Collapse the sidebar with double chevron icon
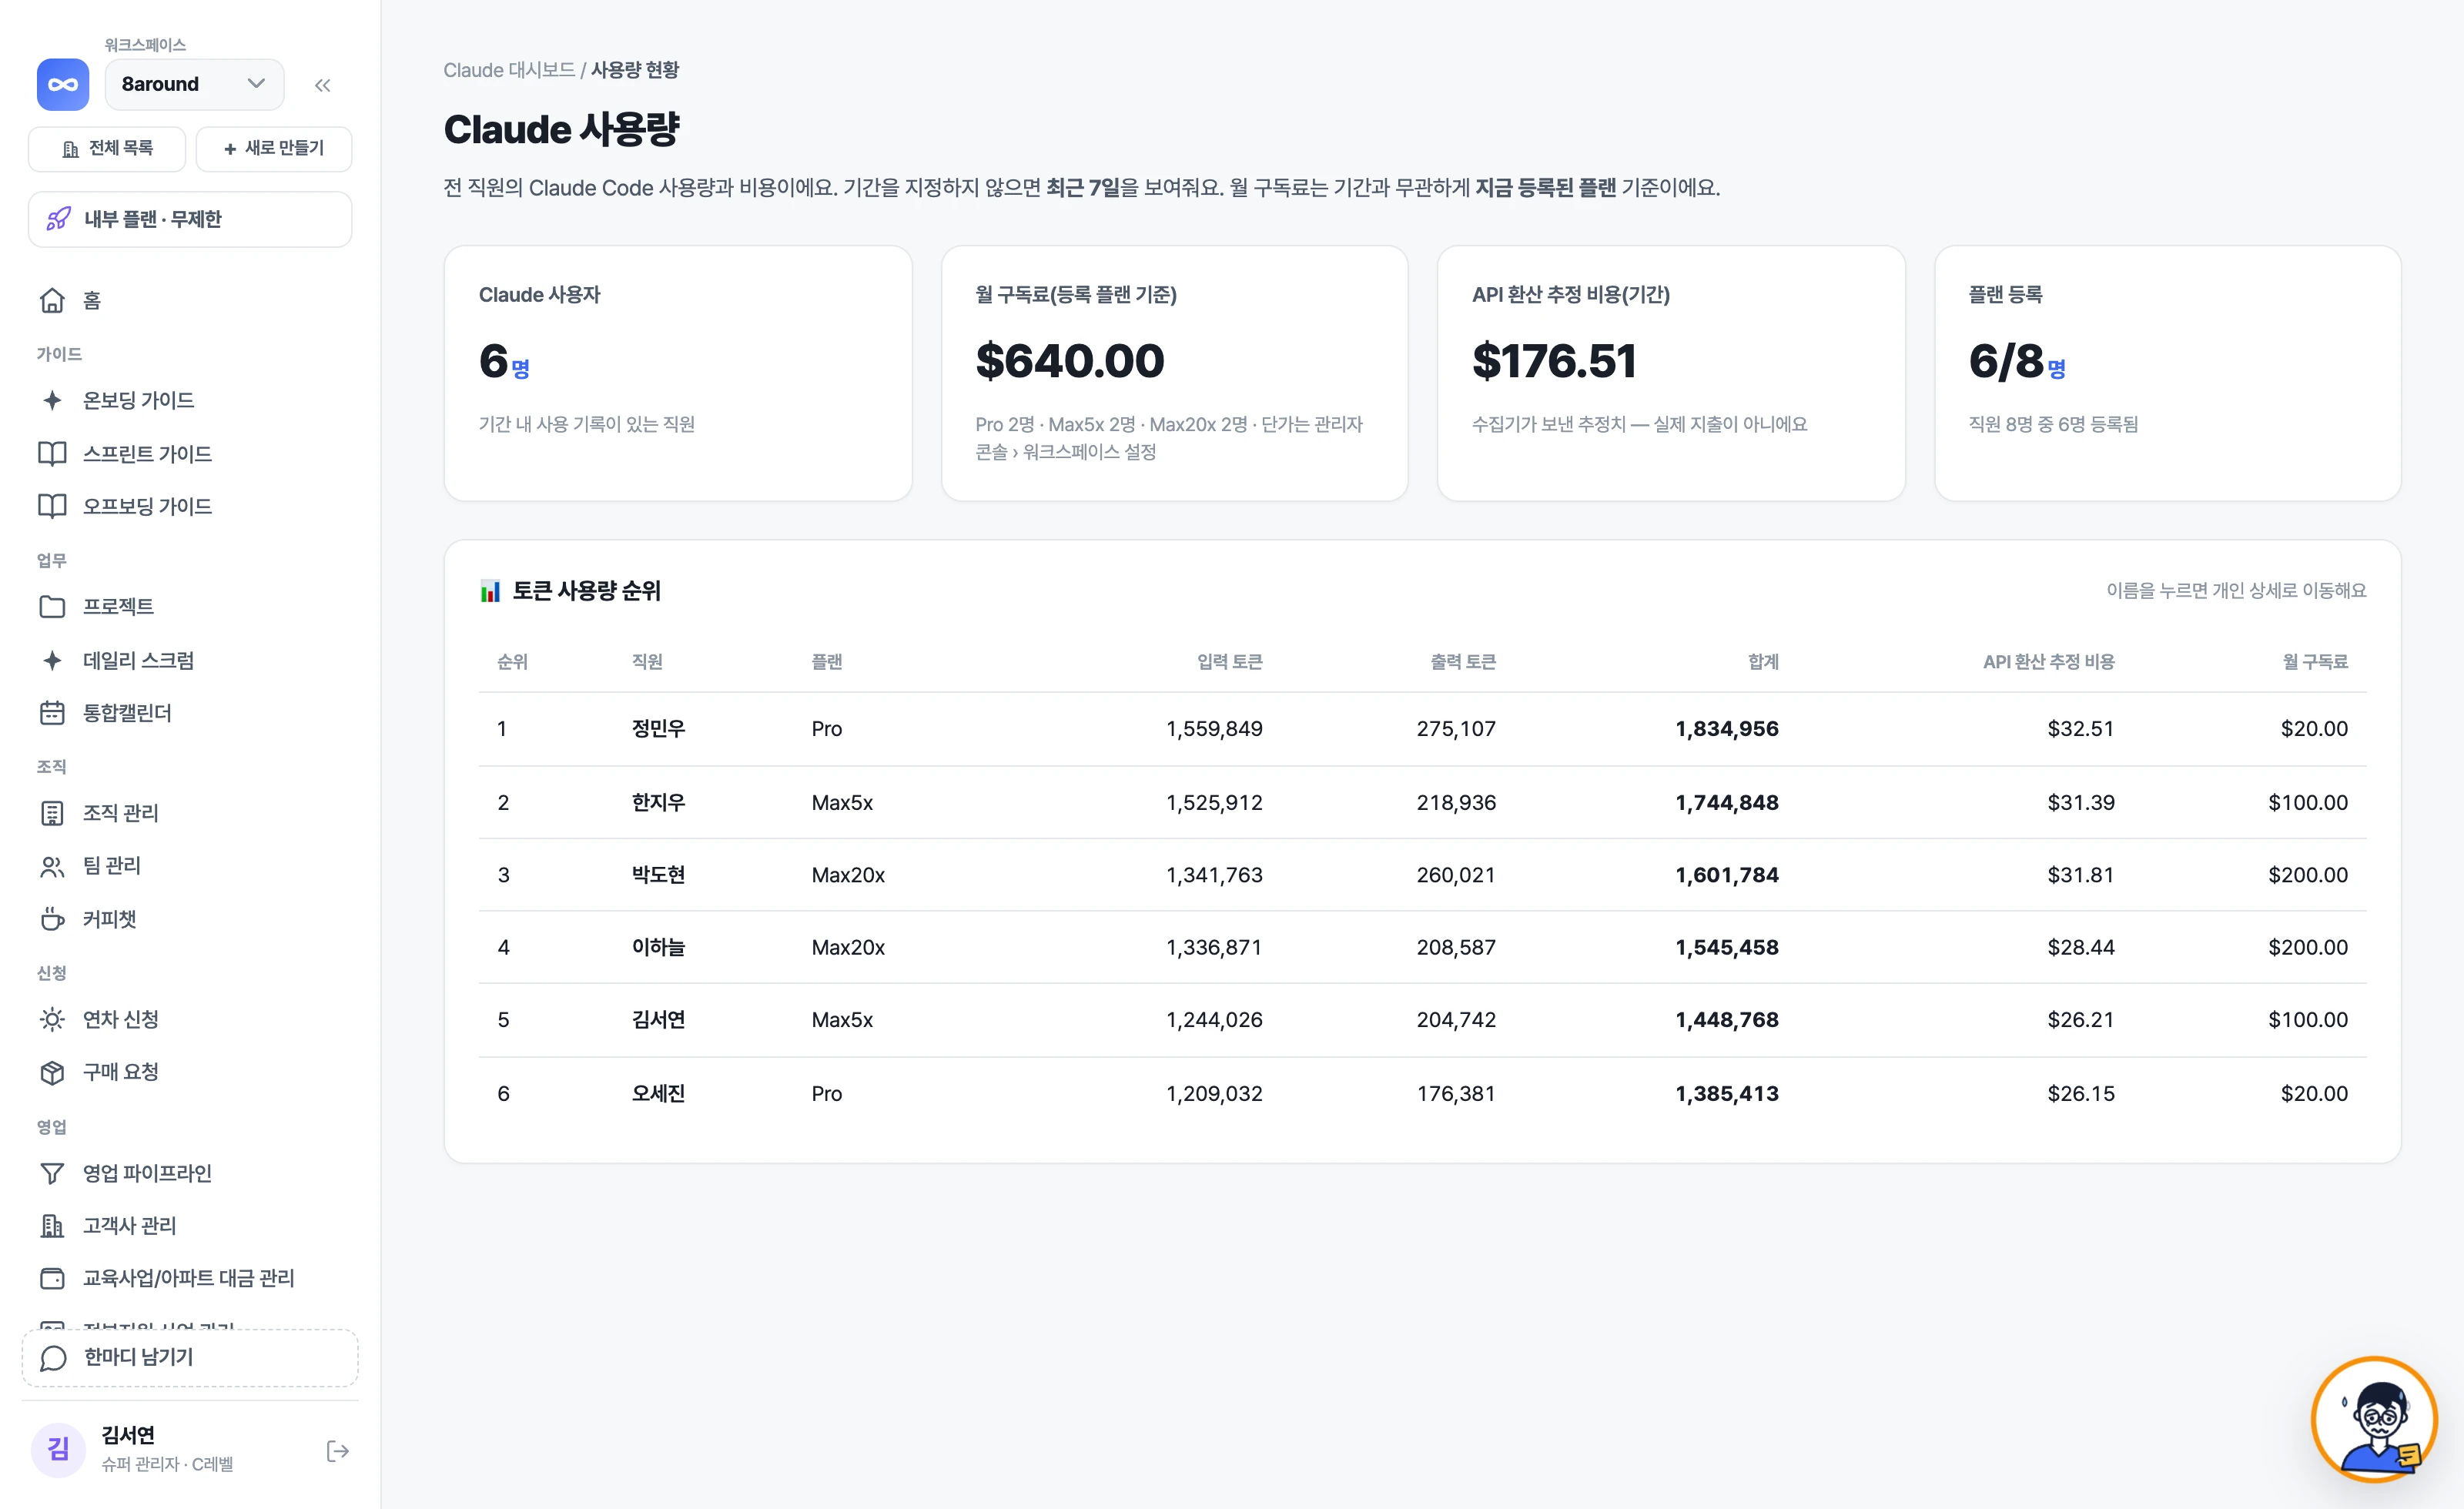Screen dimensions: 2464x1509 [x=322, y=85]
